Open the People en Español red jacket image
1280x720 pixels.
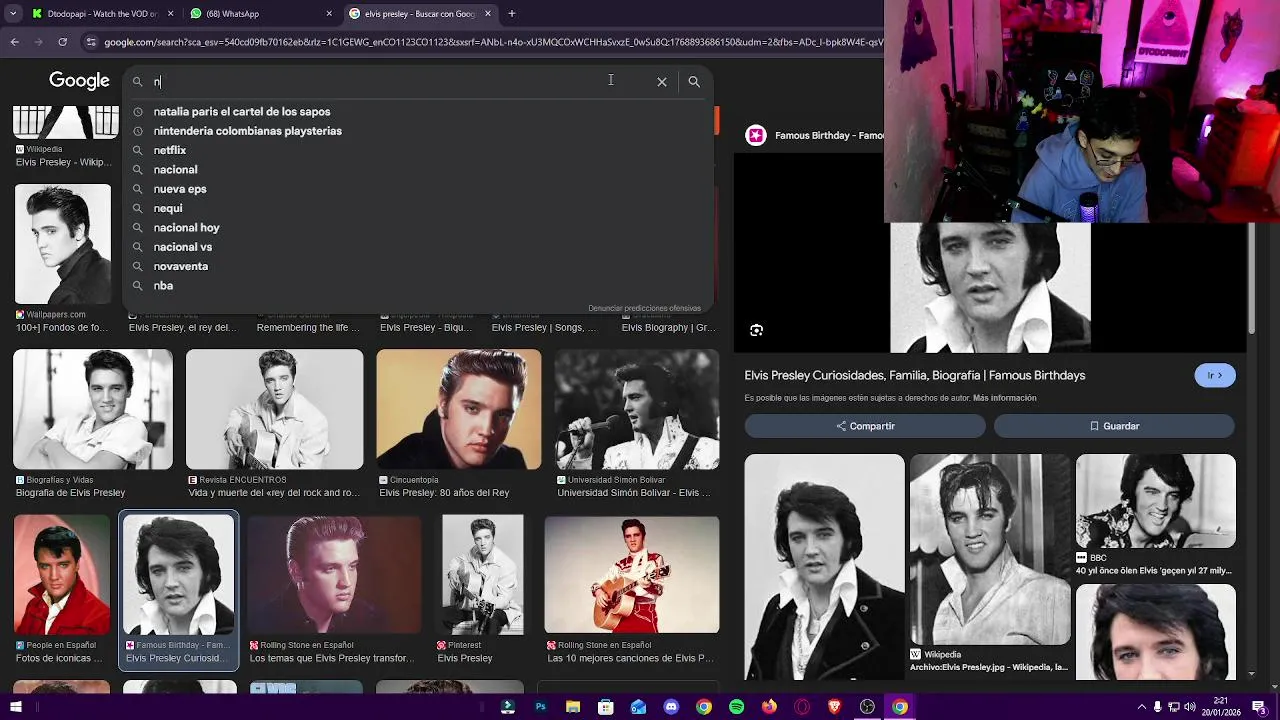click(x=62, y=575)
